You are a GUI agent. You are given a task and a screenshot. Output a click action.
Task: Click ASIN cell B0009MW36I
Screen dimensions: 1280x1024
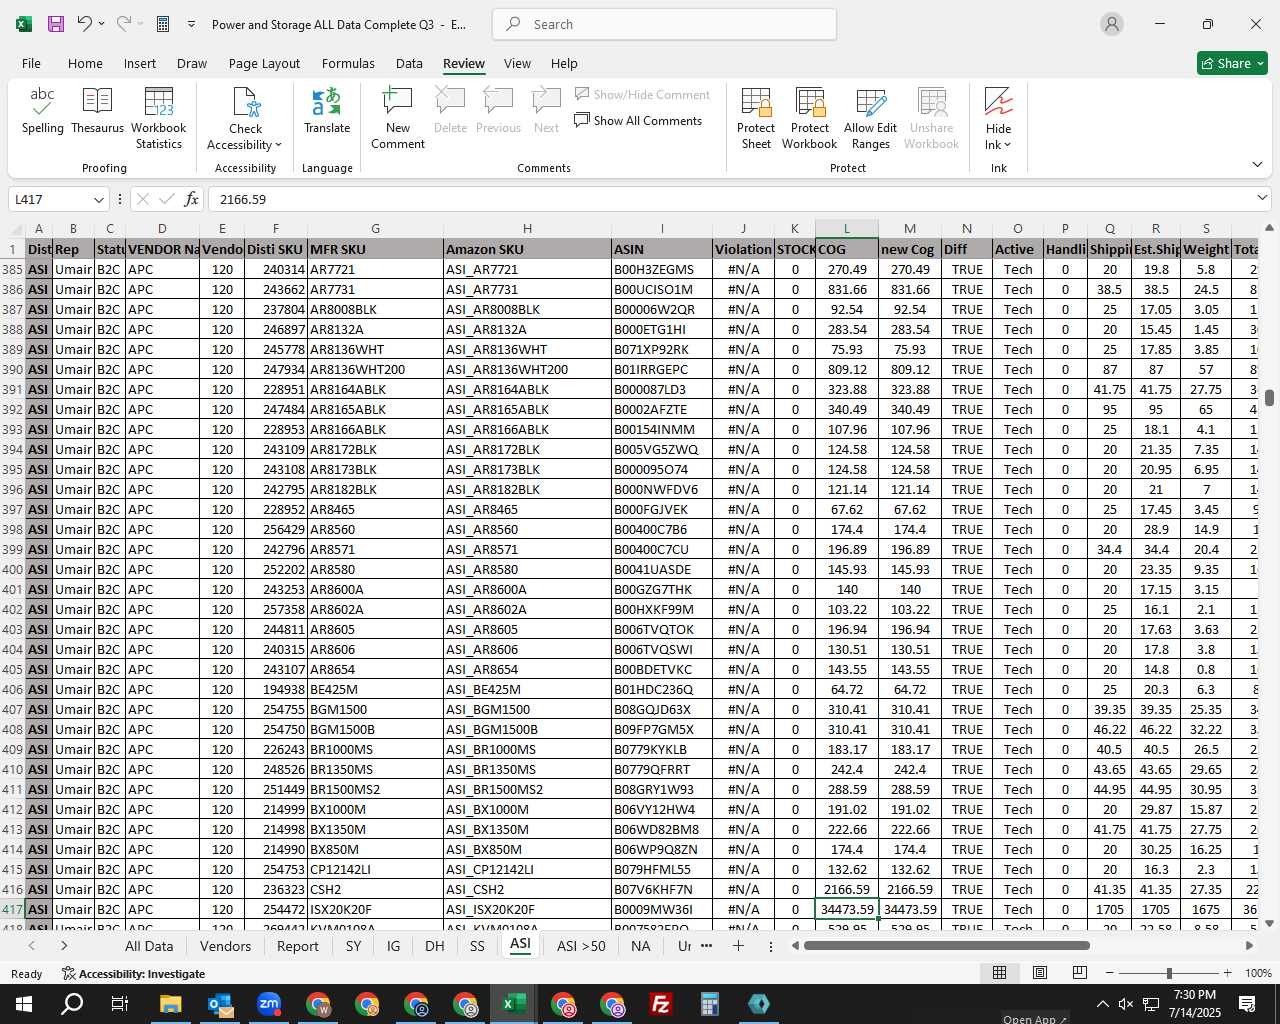point(662,909)
